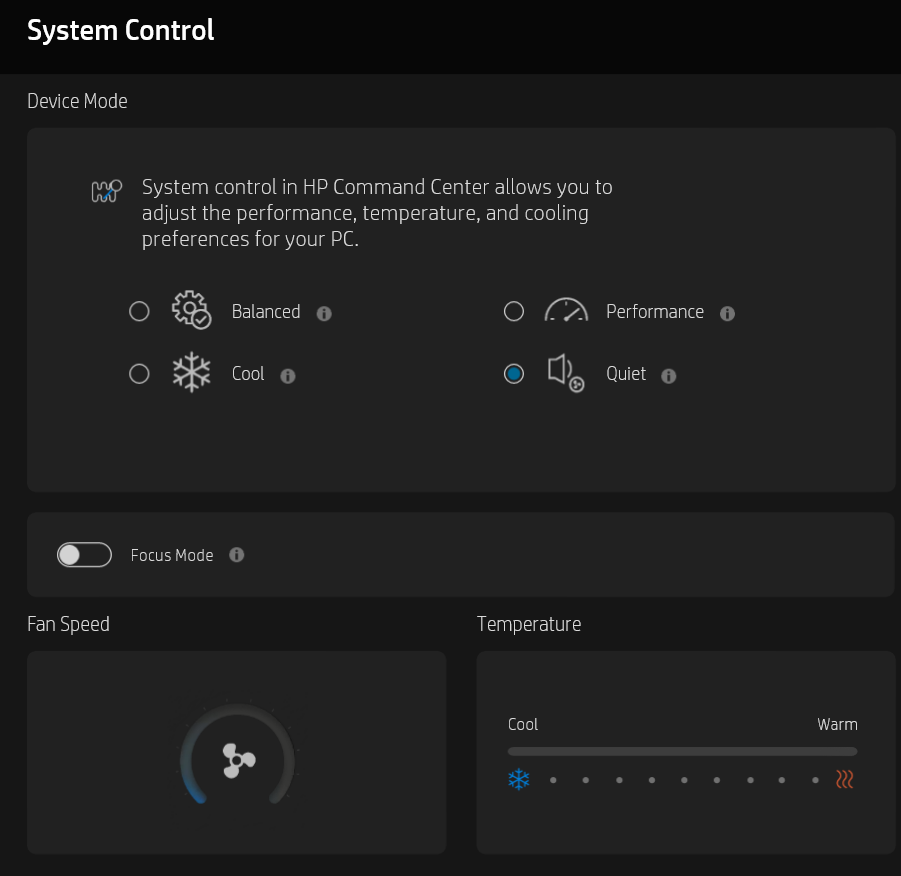
Task: Click the Cool info icon
Action: pos(287,376)
